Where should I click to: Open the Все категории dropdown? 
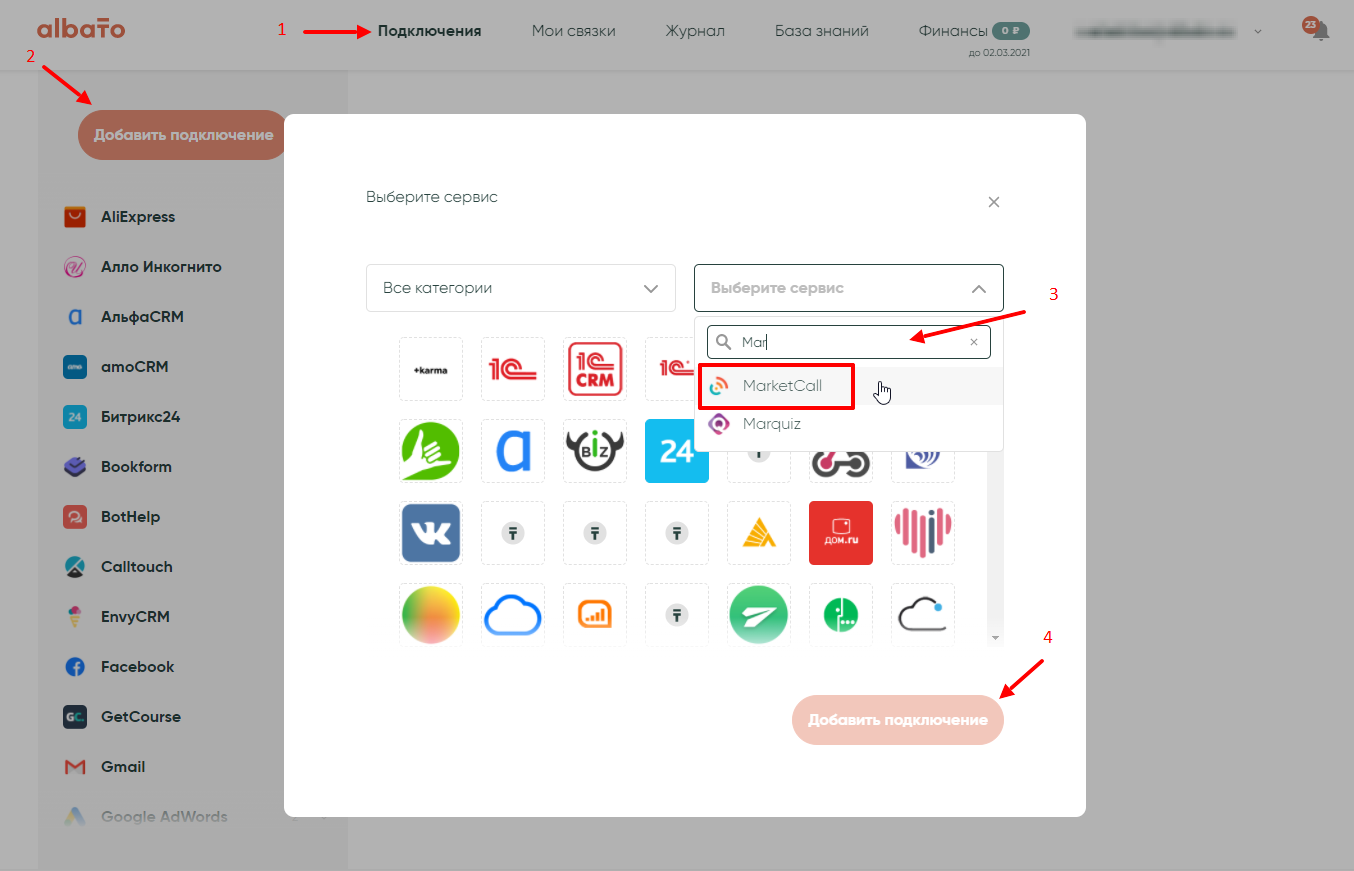pyautogui.click(x=514, y=288)
